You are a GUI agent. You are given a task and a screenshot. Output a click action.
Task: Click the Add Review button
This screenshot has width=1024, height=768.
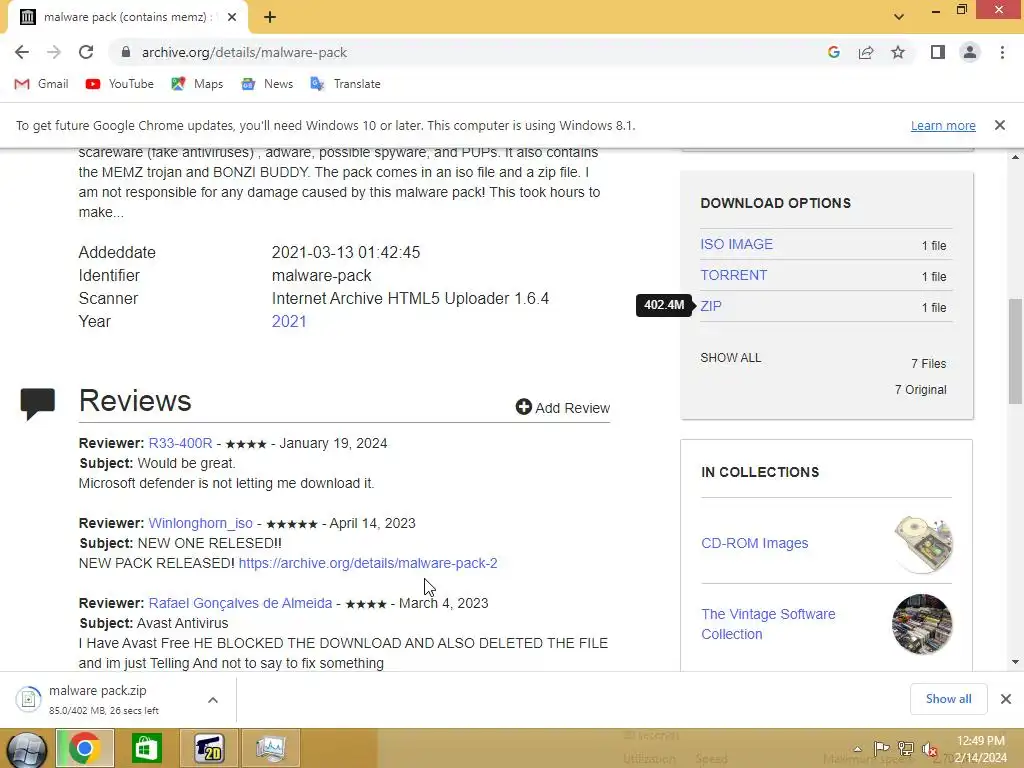tap(562, 408)
